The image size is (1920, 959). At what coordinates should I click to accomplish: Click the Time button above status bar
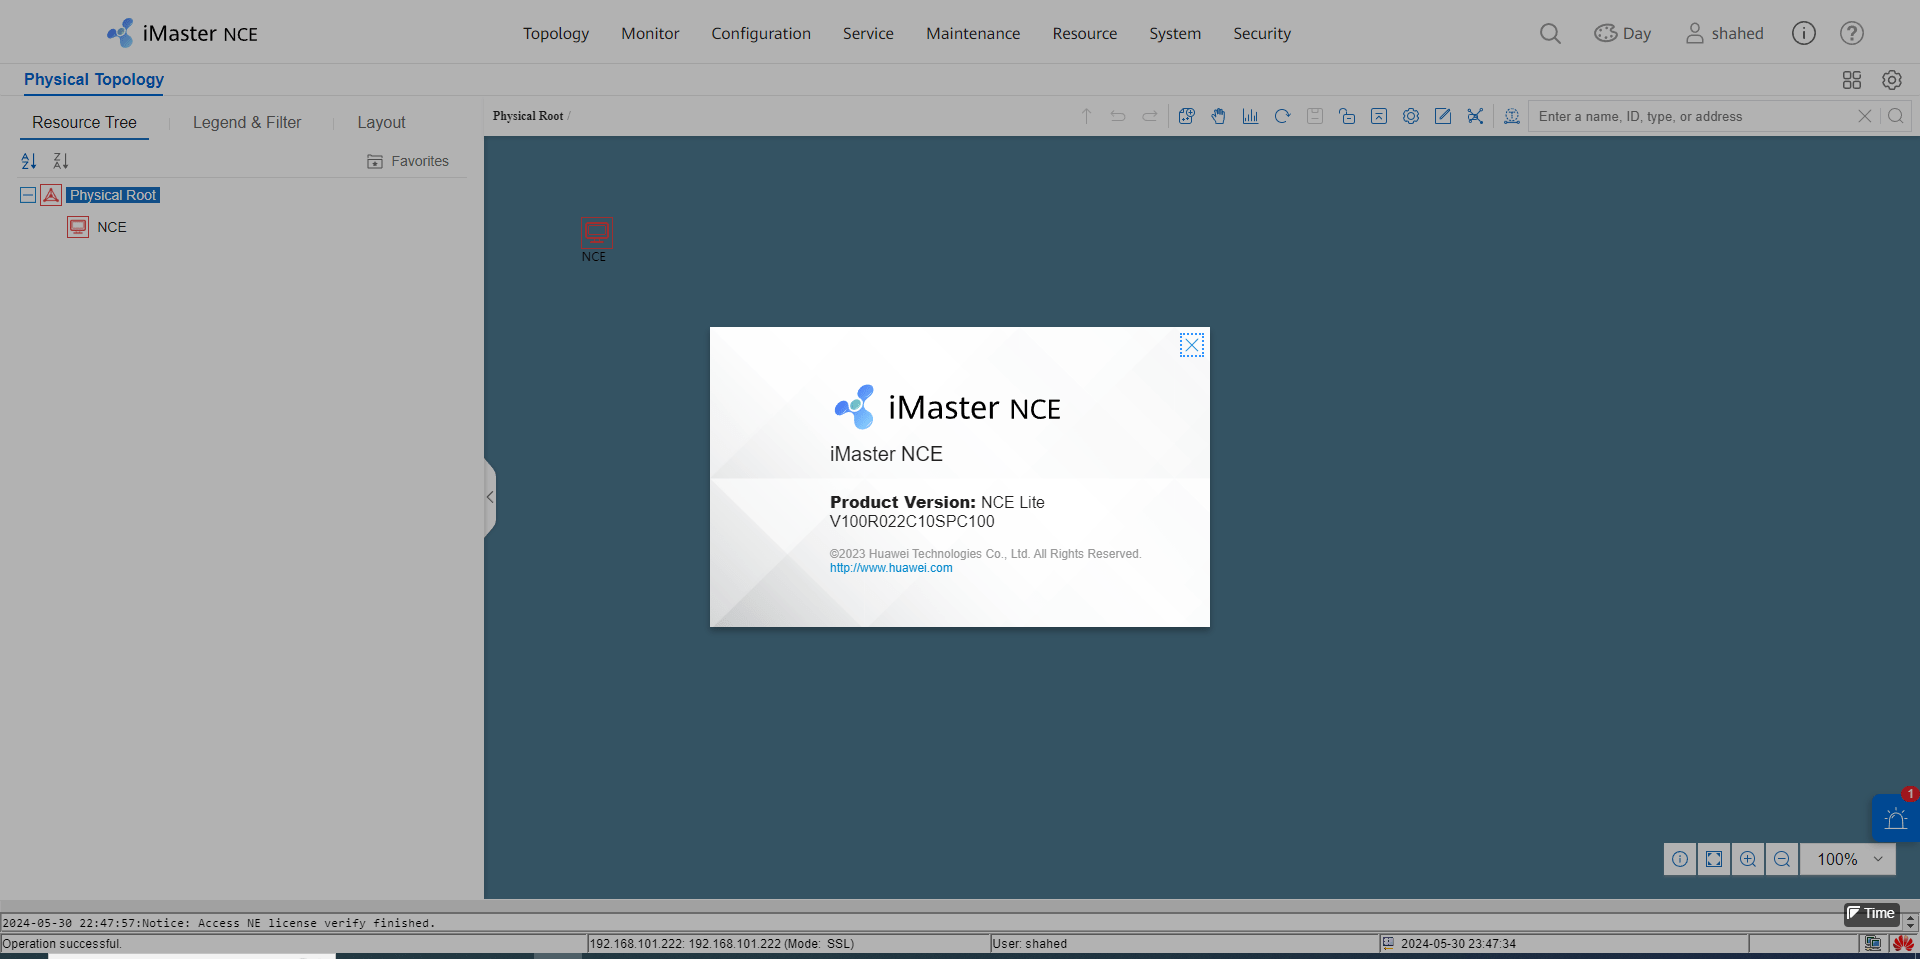coord(1871,913)
